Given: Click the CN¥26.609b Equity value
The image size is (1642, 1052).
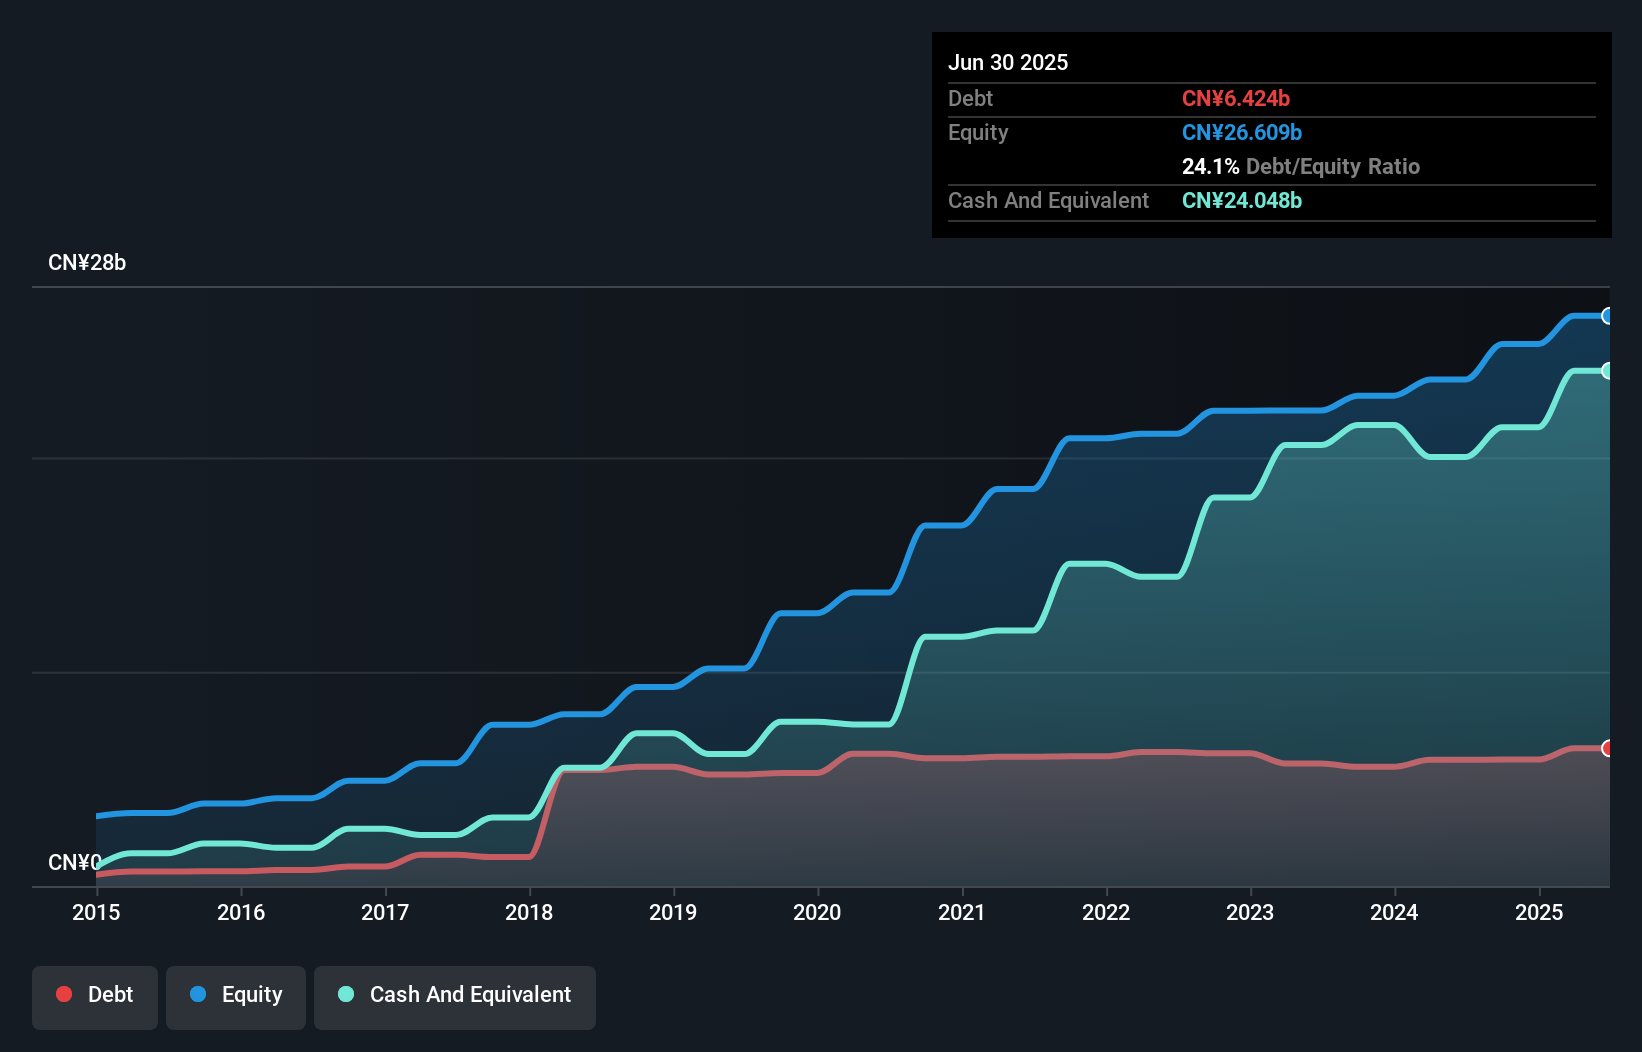Looking at the screenshot, I should tap(1241, 132).
